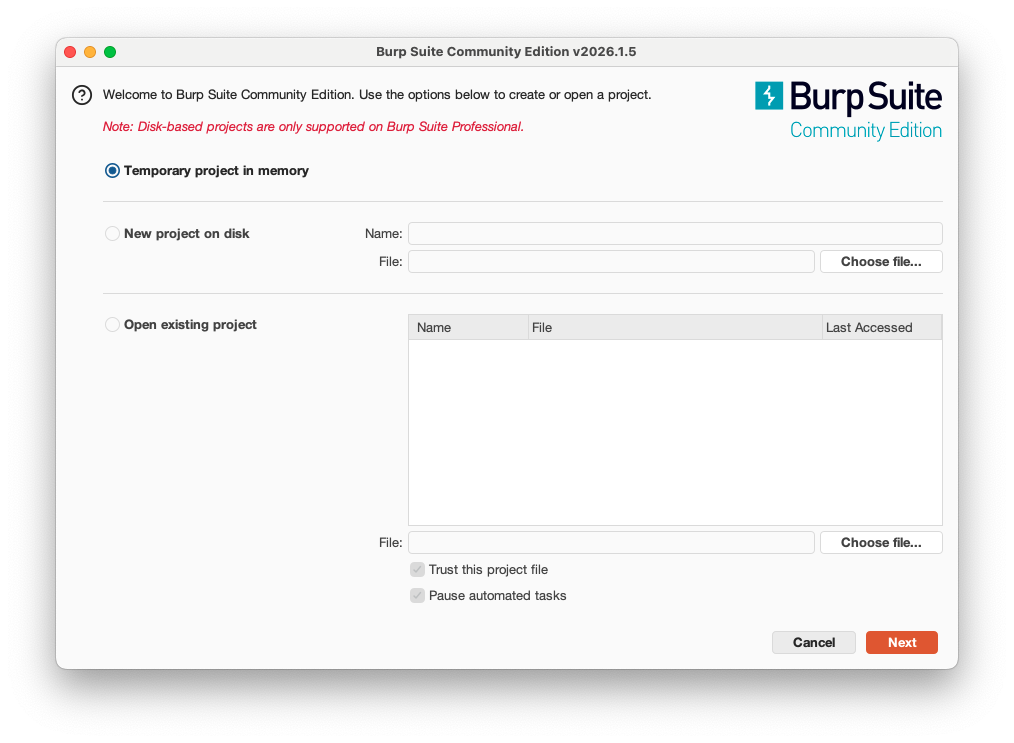Maximize the window using the green button
The width and height of the screenshot is (1014, 743).
(110, 52)
